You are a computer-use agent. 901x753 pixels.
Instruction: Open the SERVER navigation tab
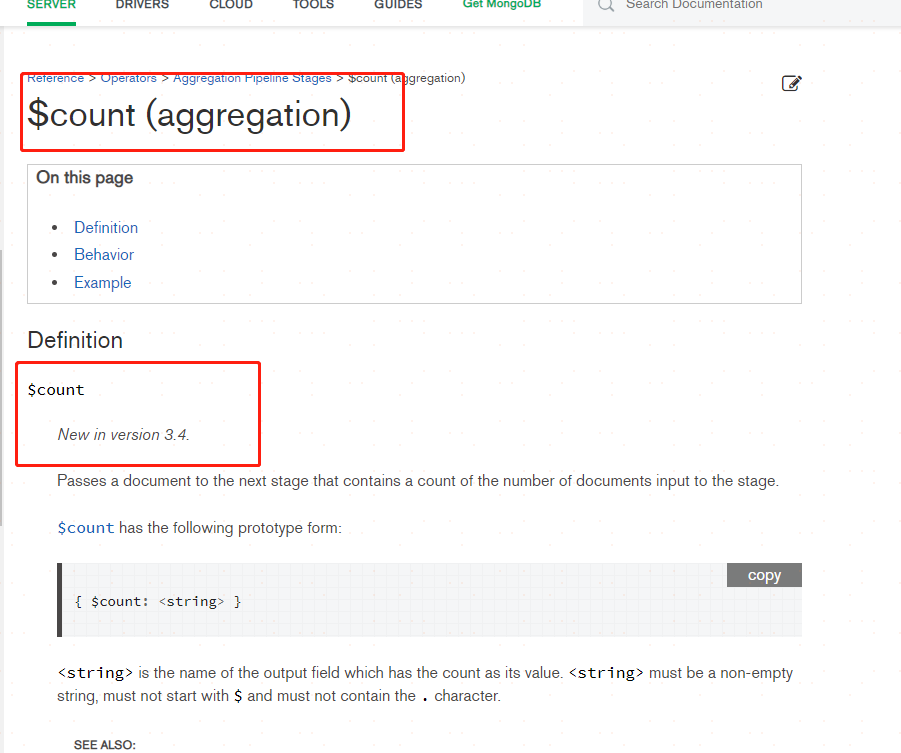click(51, 4)
